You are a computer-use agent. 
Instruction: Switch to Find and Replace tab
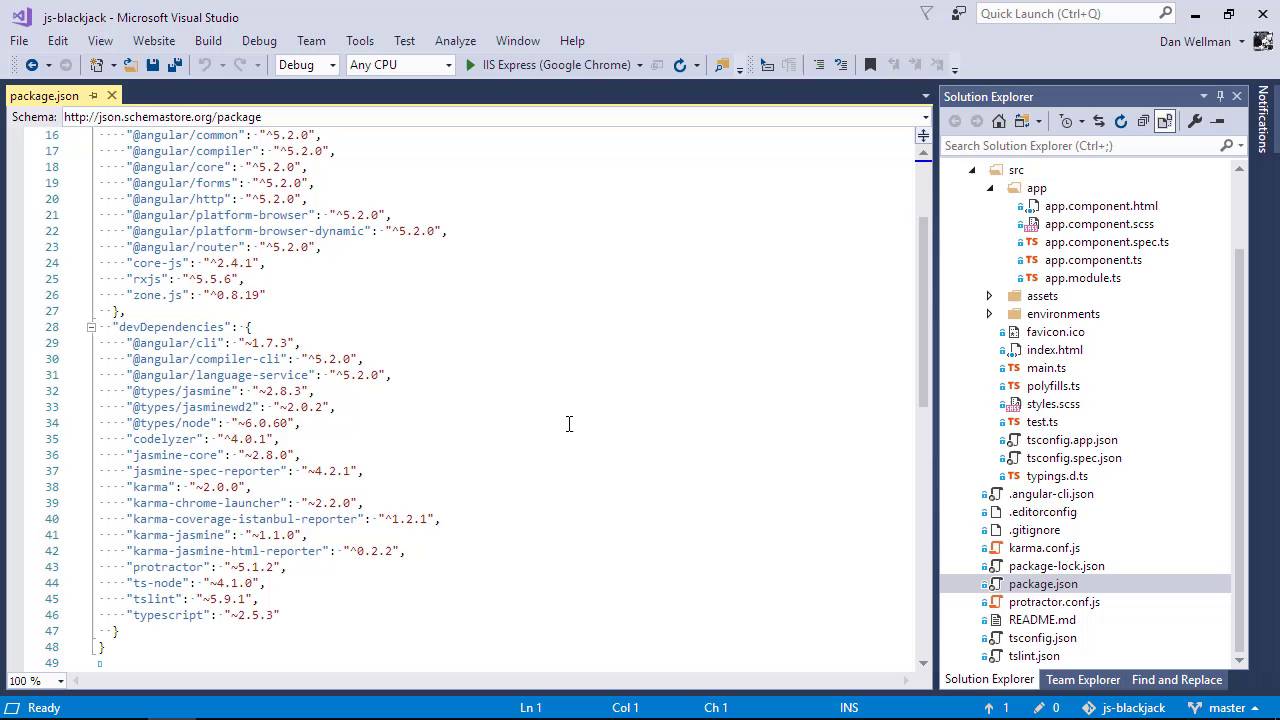[1177, 680]
